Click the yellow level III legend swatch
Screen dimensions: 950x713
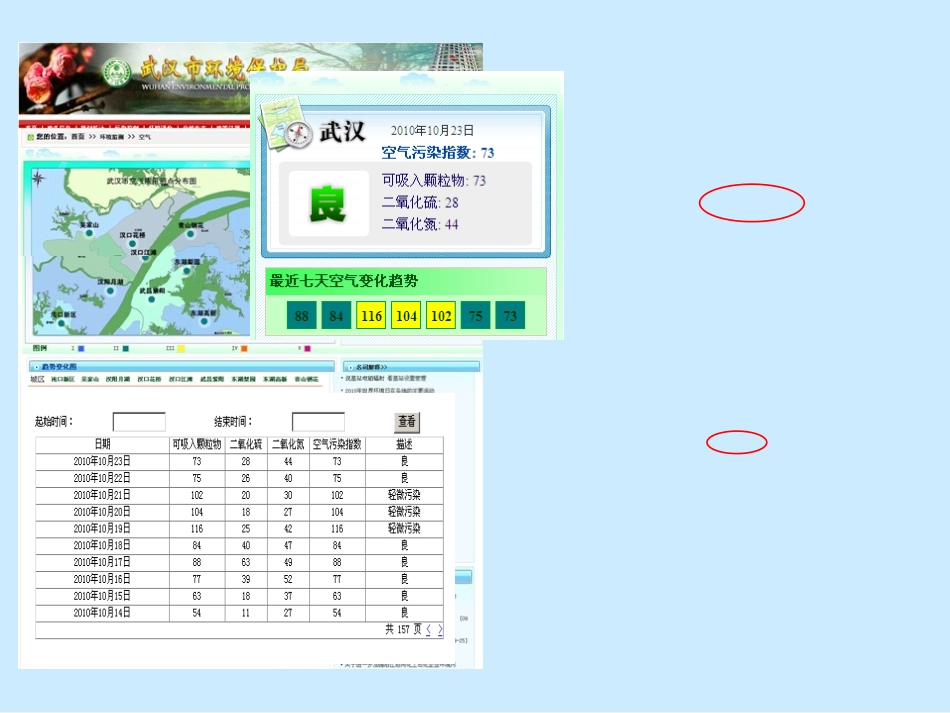pos(181,348)
